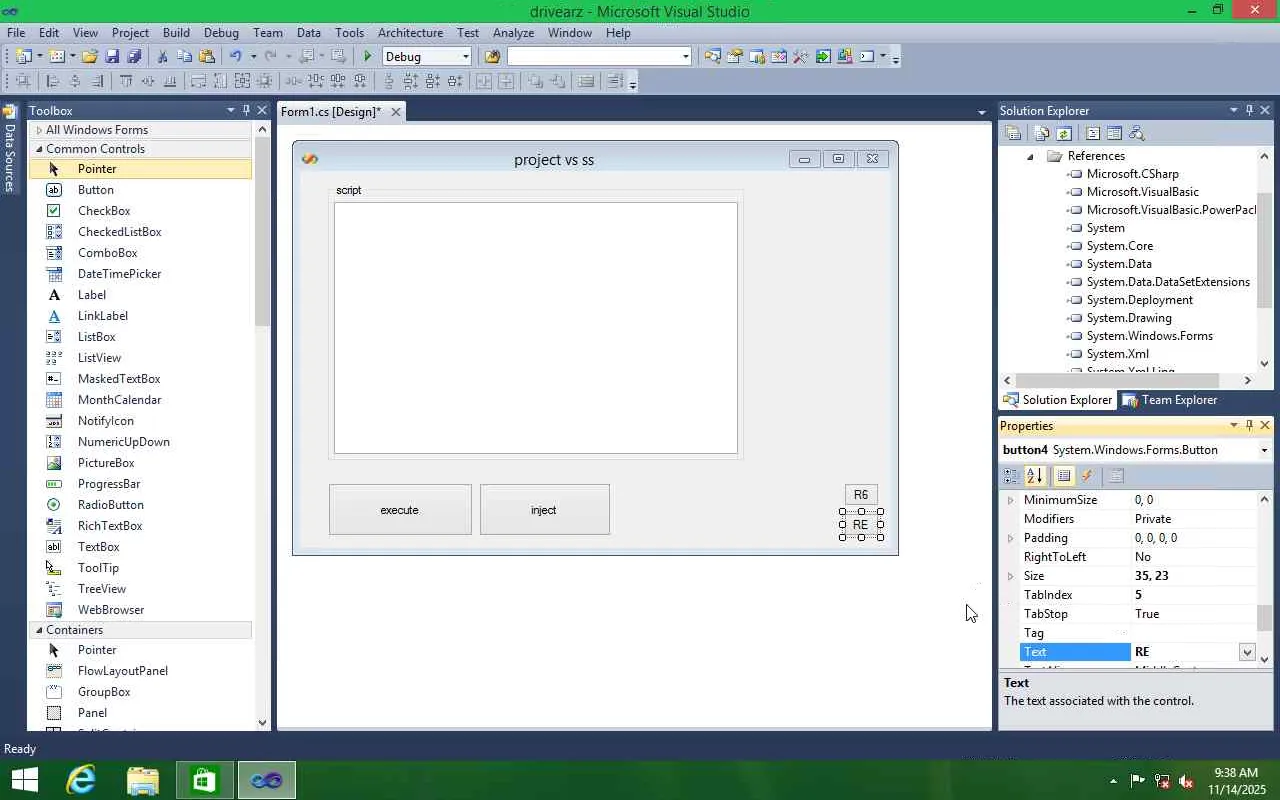1280x800 pixels.
Task: Pick the TextBox control in the Toolbox
Action: click(140, 547)
